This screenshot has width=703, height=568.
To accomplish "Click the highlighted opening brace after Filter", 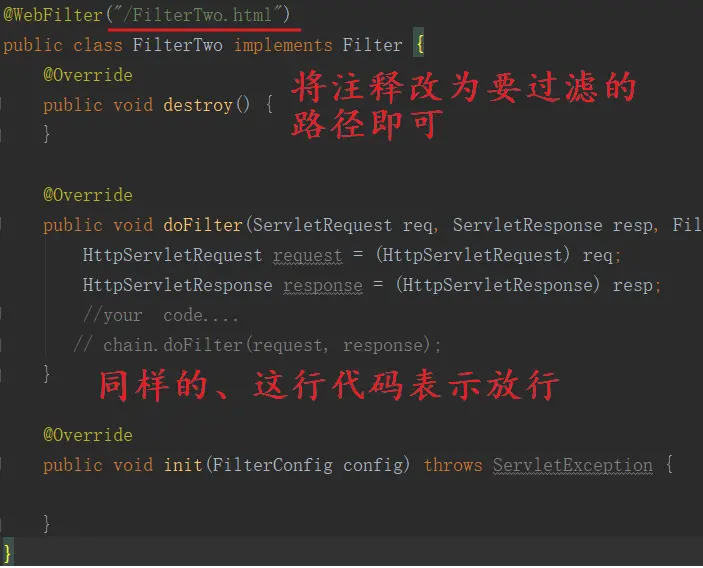I will (x=419, y=45).
